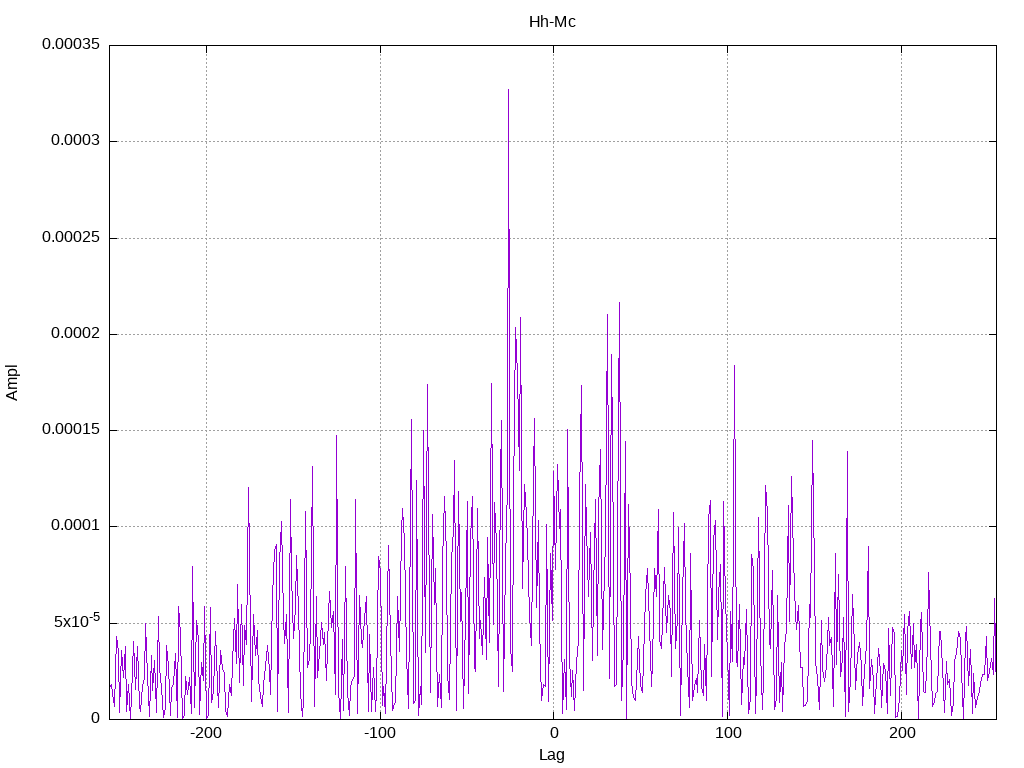1024x768 pixels.
Task: Click x-axis tick label 200
Action: pyautogui.click(x=902, y=733)
